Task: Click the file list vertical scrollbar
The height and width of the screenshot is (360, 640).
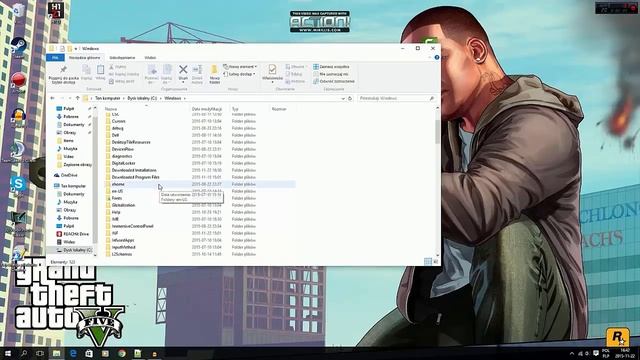Action: [x=438, y=132]
